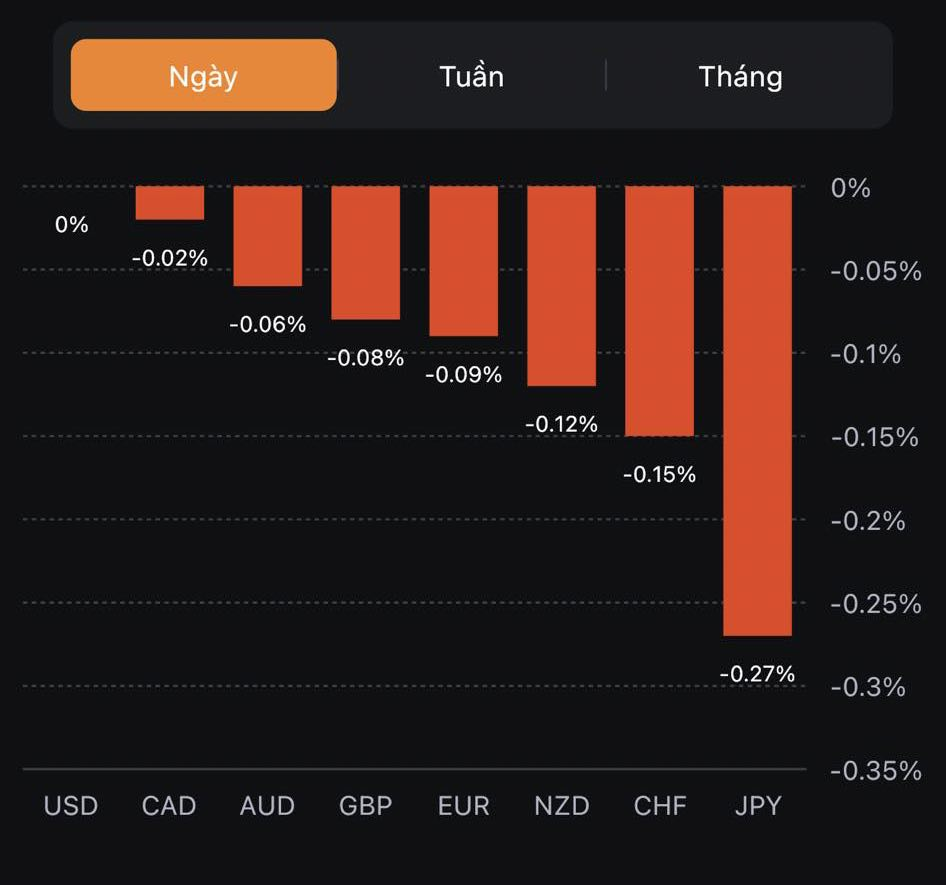Click the -0.12% value label
This screenshot has width=946, height=885.
(561, 425)
